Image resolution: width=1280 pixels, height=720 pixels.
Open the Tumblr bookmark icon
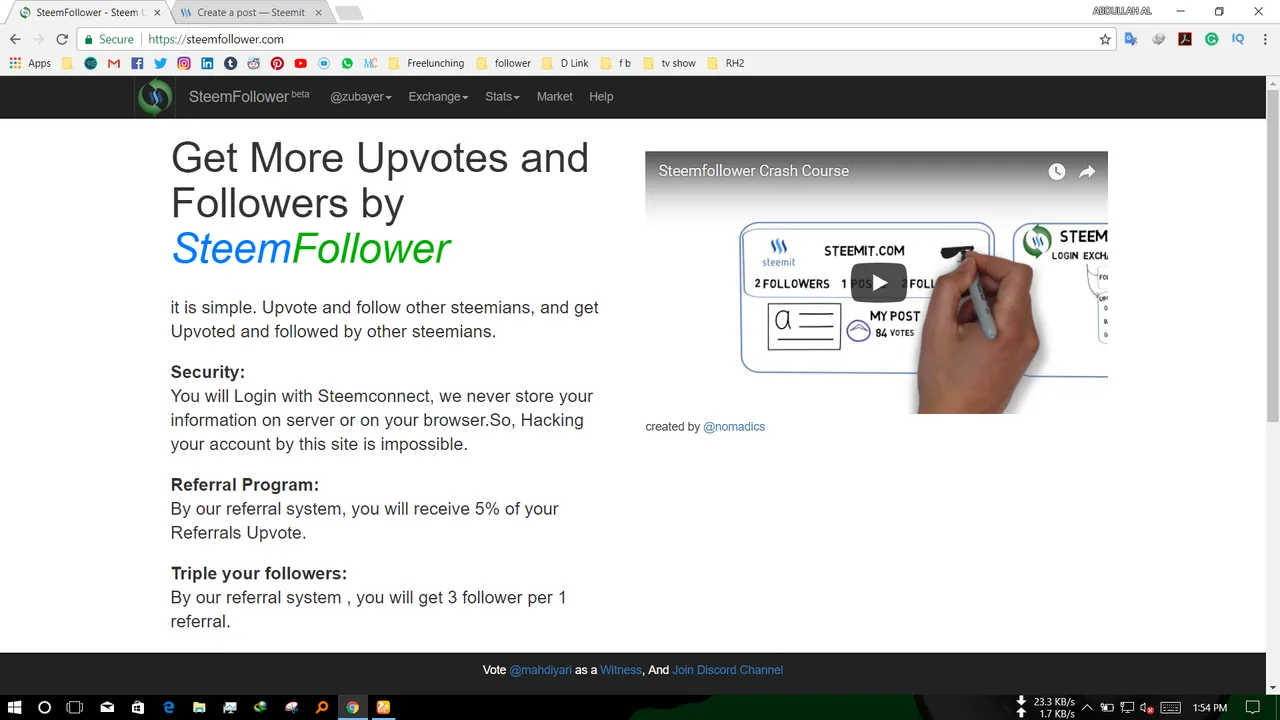pyautogui.click(x=230, y=63)
